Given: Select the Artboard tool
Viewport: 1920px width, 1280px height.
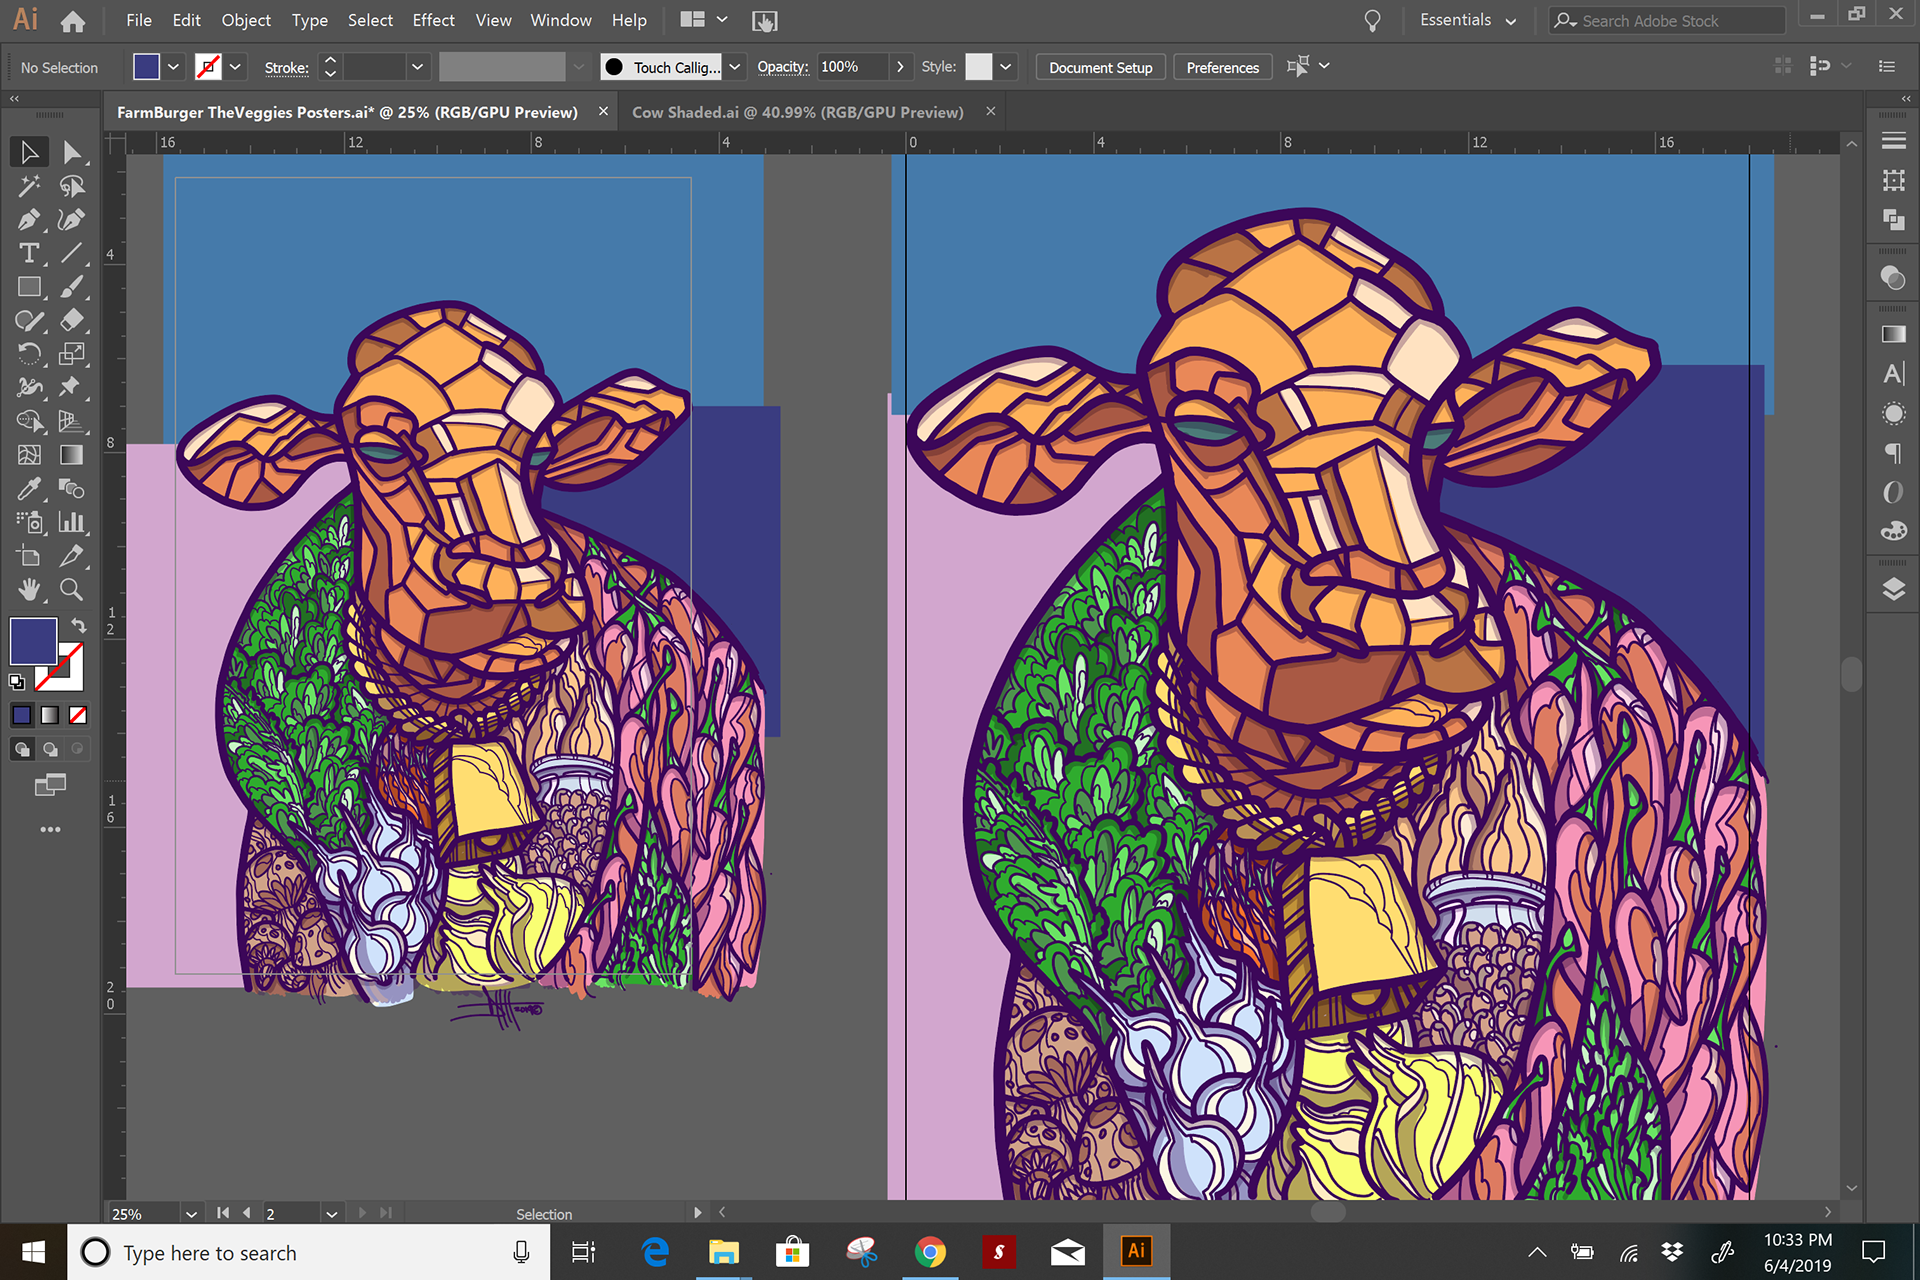Looking at the screenshot, I should [x=29, y=556].
